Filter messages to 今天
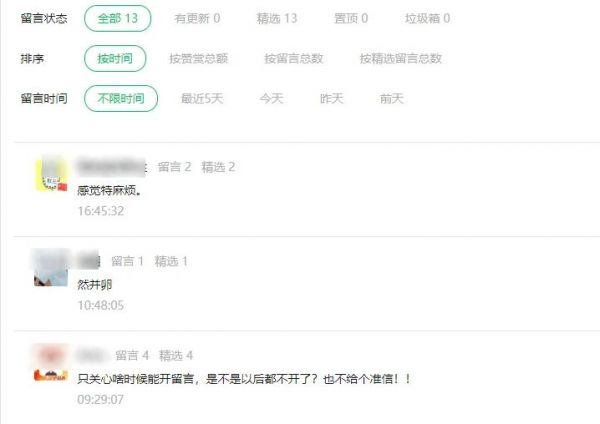 (x=271, y=99)
